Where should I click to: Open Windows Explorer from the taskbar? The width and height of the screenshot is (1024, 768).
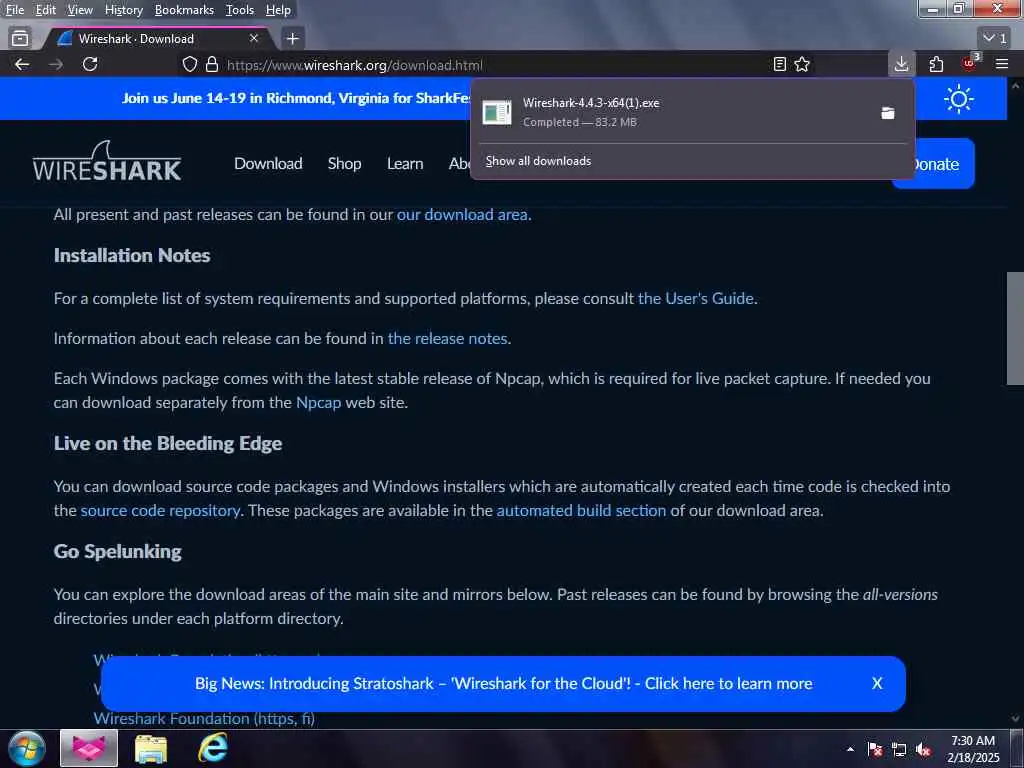(151, 748)
